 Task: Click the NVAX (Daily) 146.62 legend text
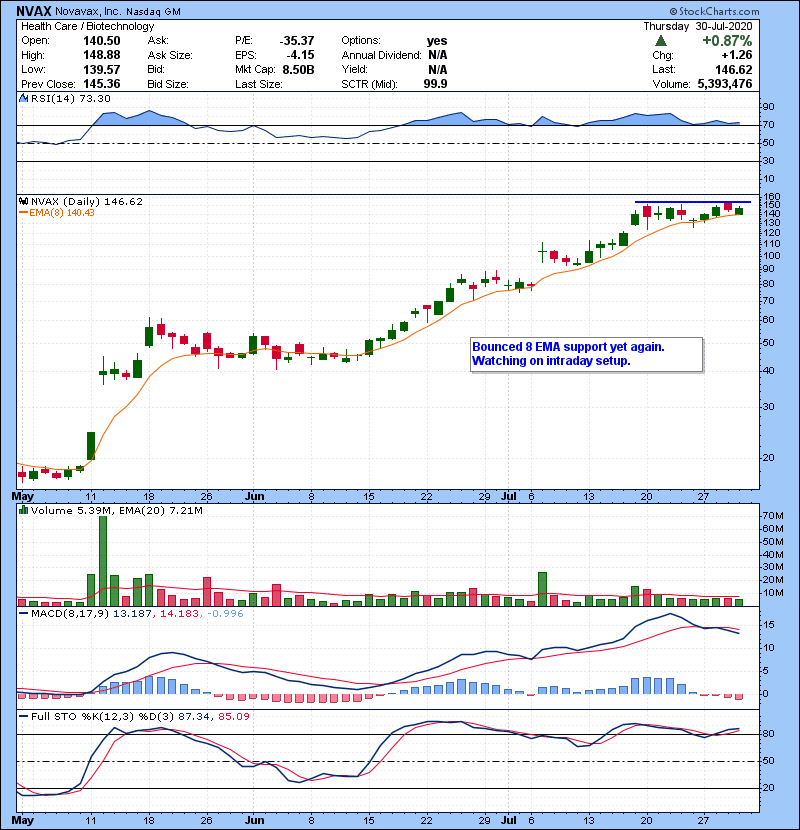coord(87,201)
